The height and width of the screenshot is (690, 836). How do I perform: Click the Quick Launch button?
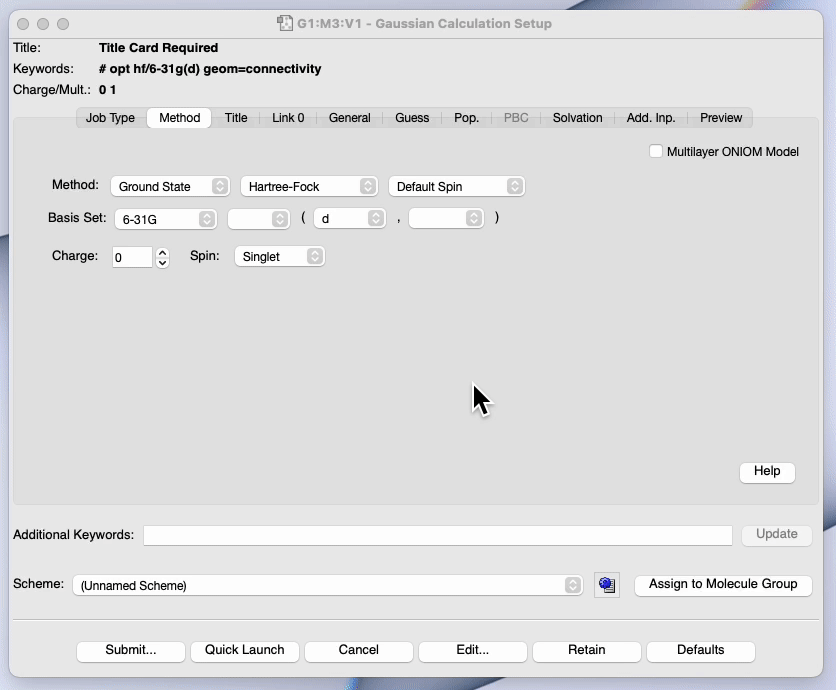click(245, 651)
